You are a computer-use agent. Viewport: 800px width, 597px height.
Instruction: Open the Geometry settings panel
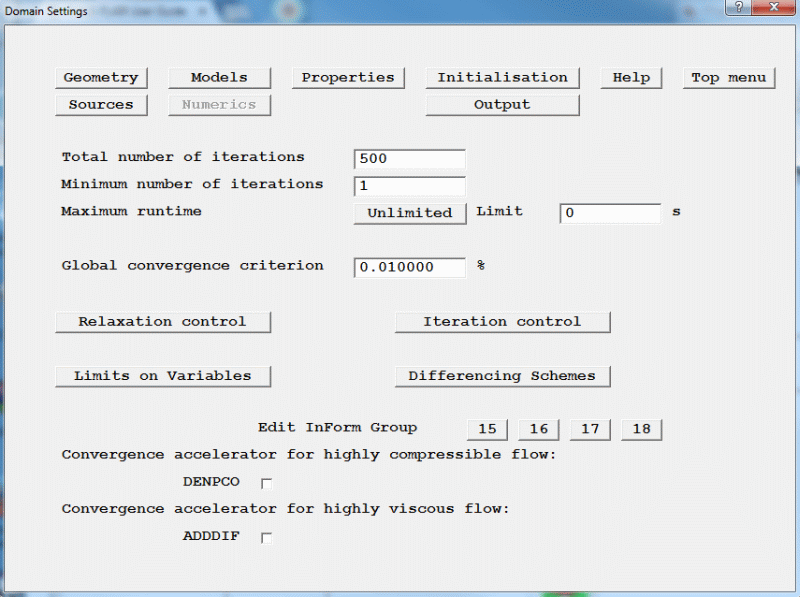(101, 78)
